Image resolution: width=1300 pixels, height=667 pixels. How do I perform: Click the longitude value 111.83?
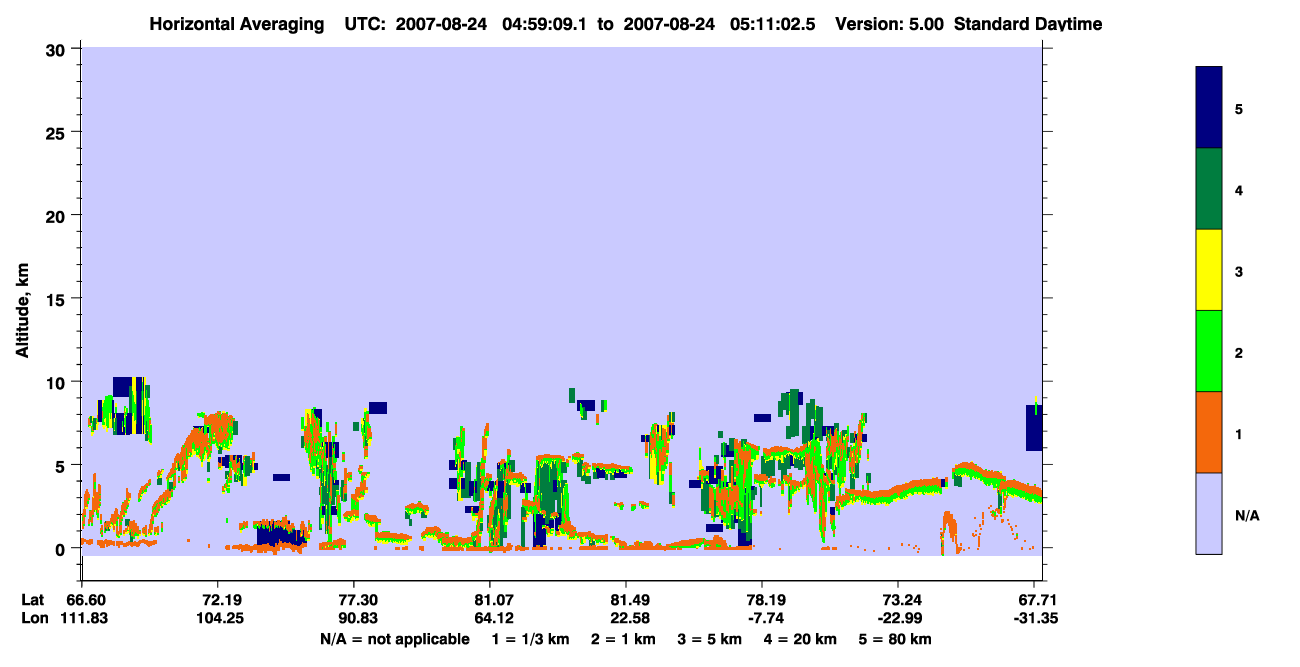point(83,618)
